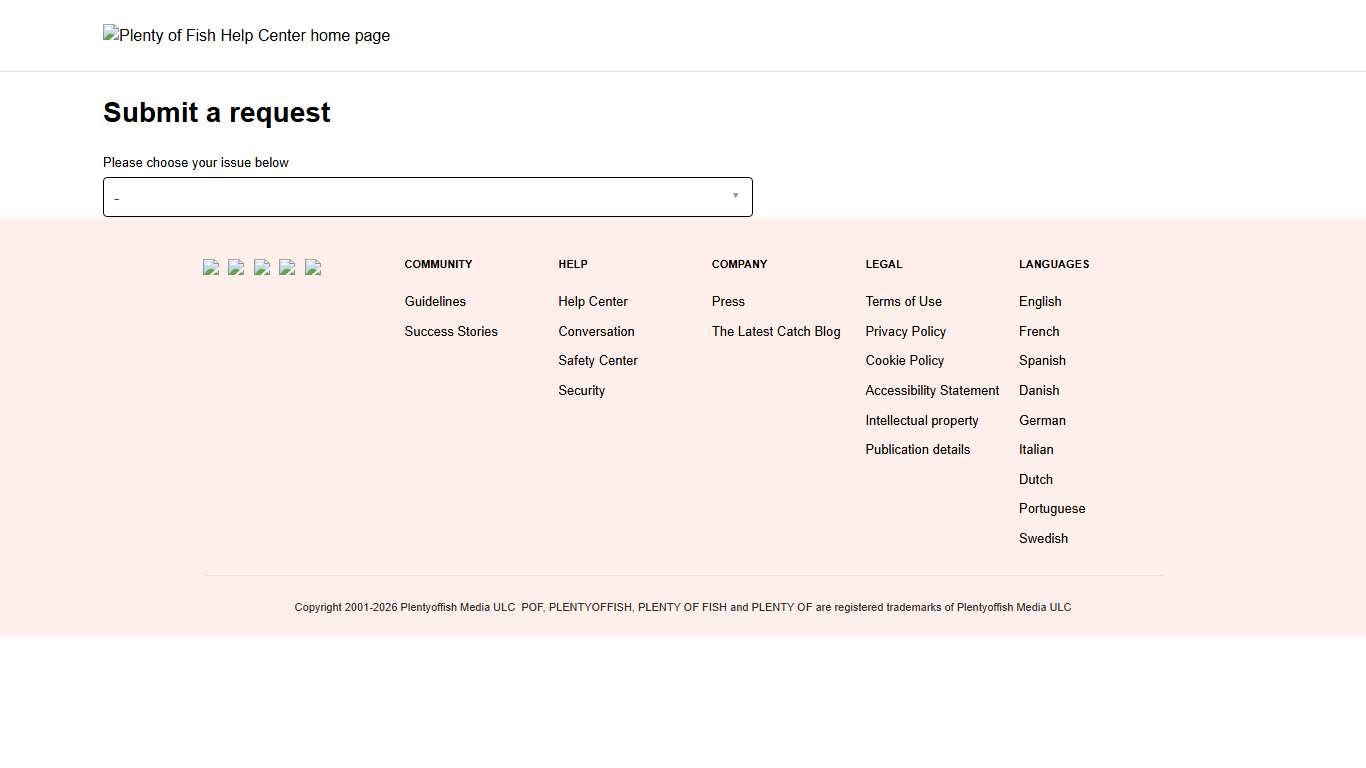Viewport: 1366px width, 768px height.
Task: Go to the Help Center
Action: coord(592,301)
